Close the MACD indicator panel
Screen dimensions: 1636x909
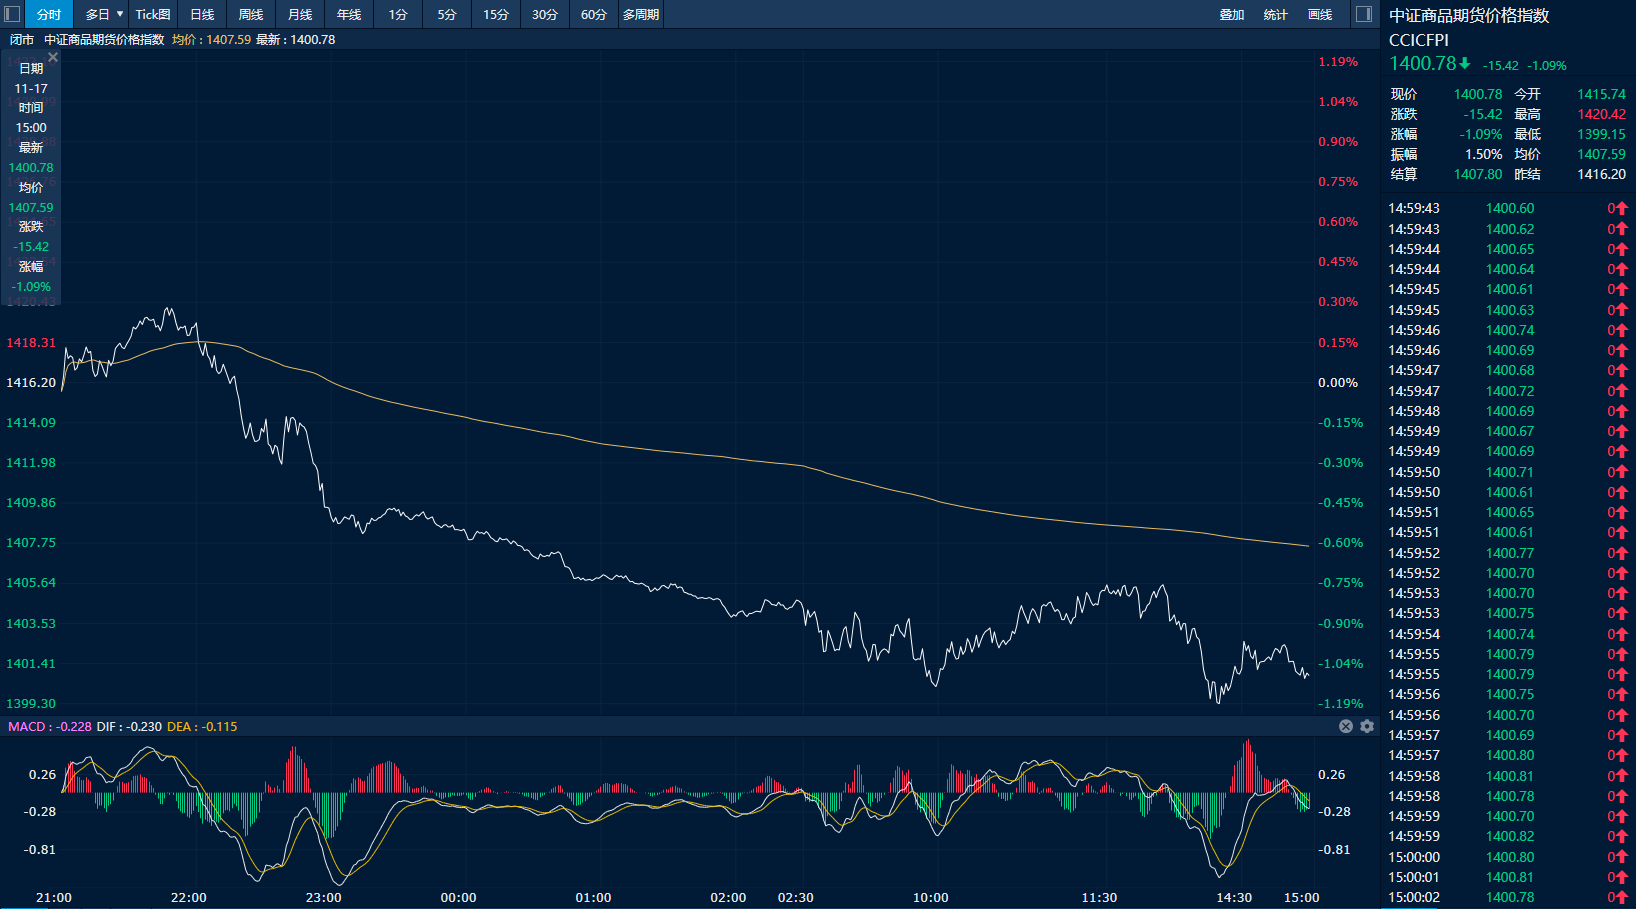tap(1346, 726)
